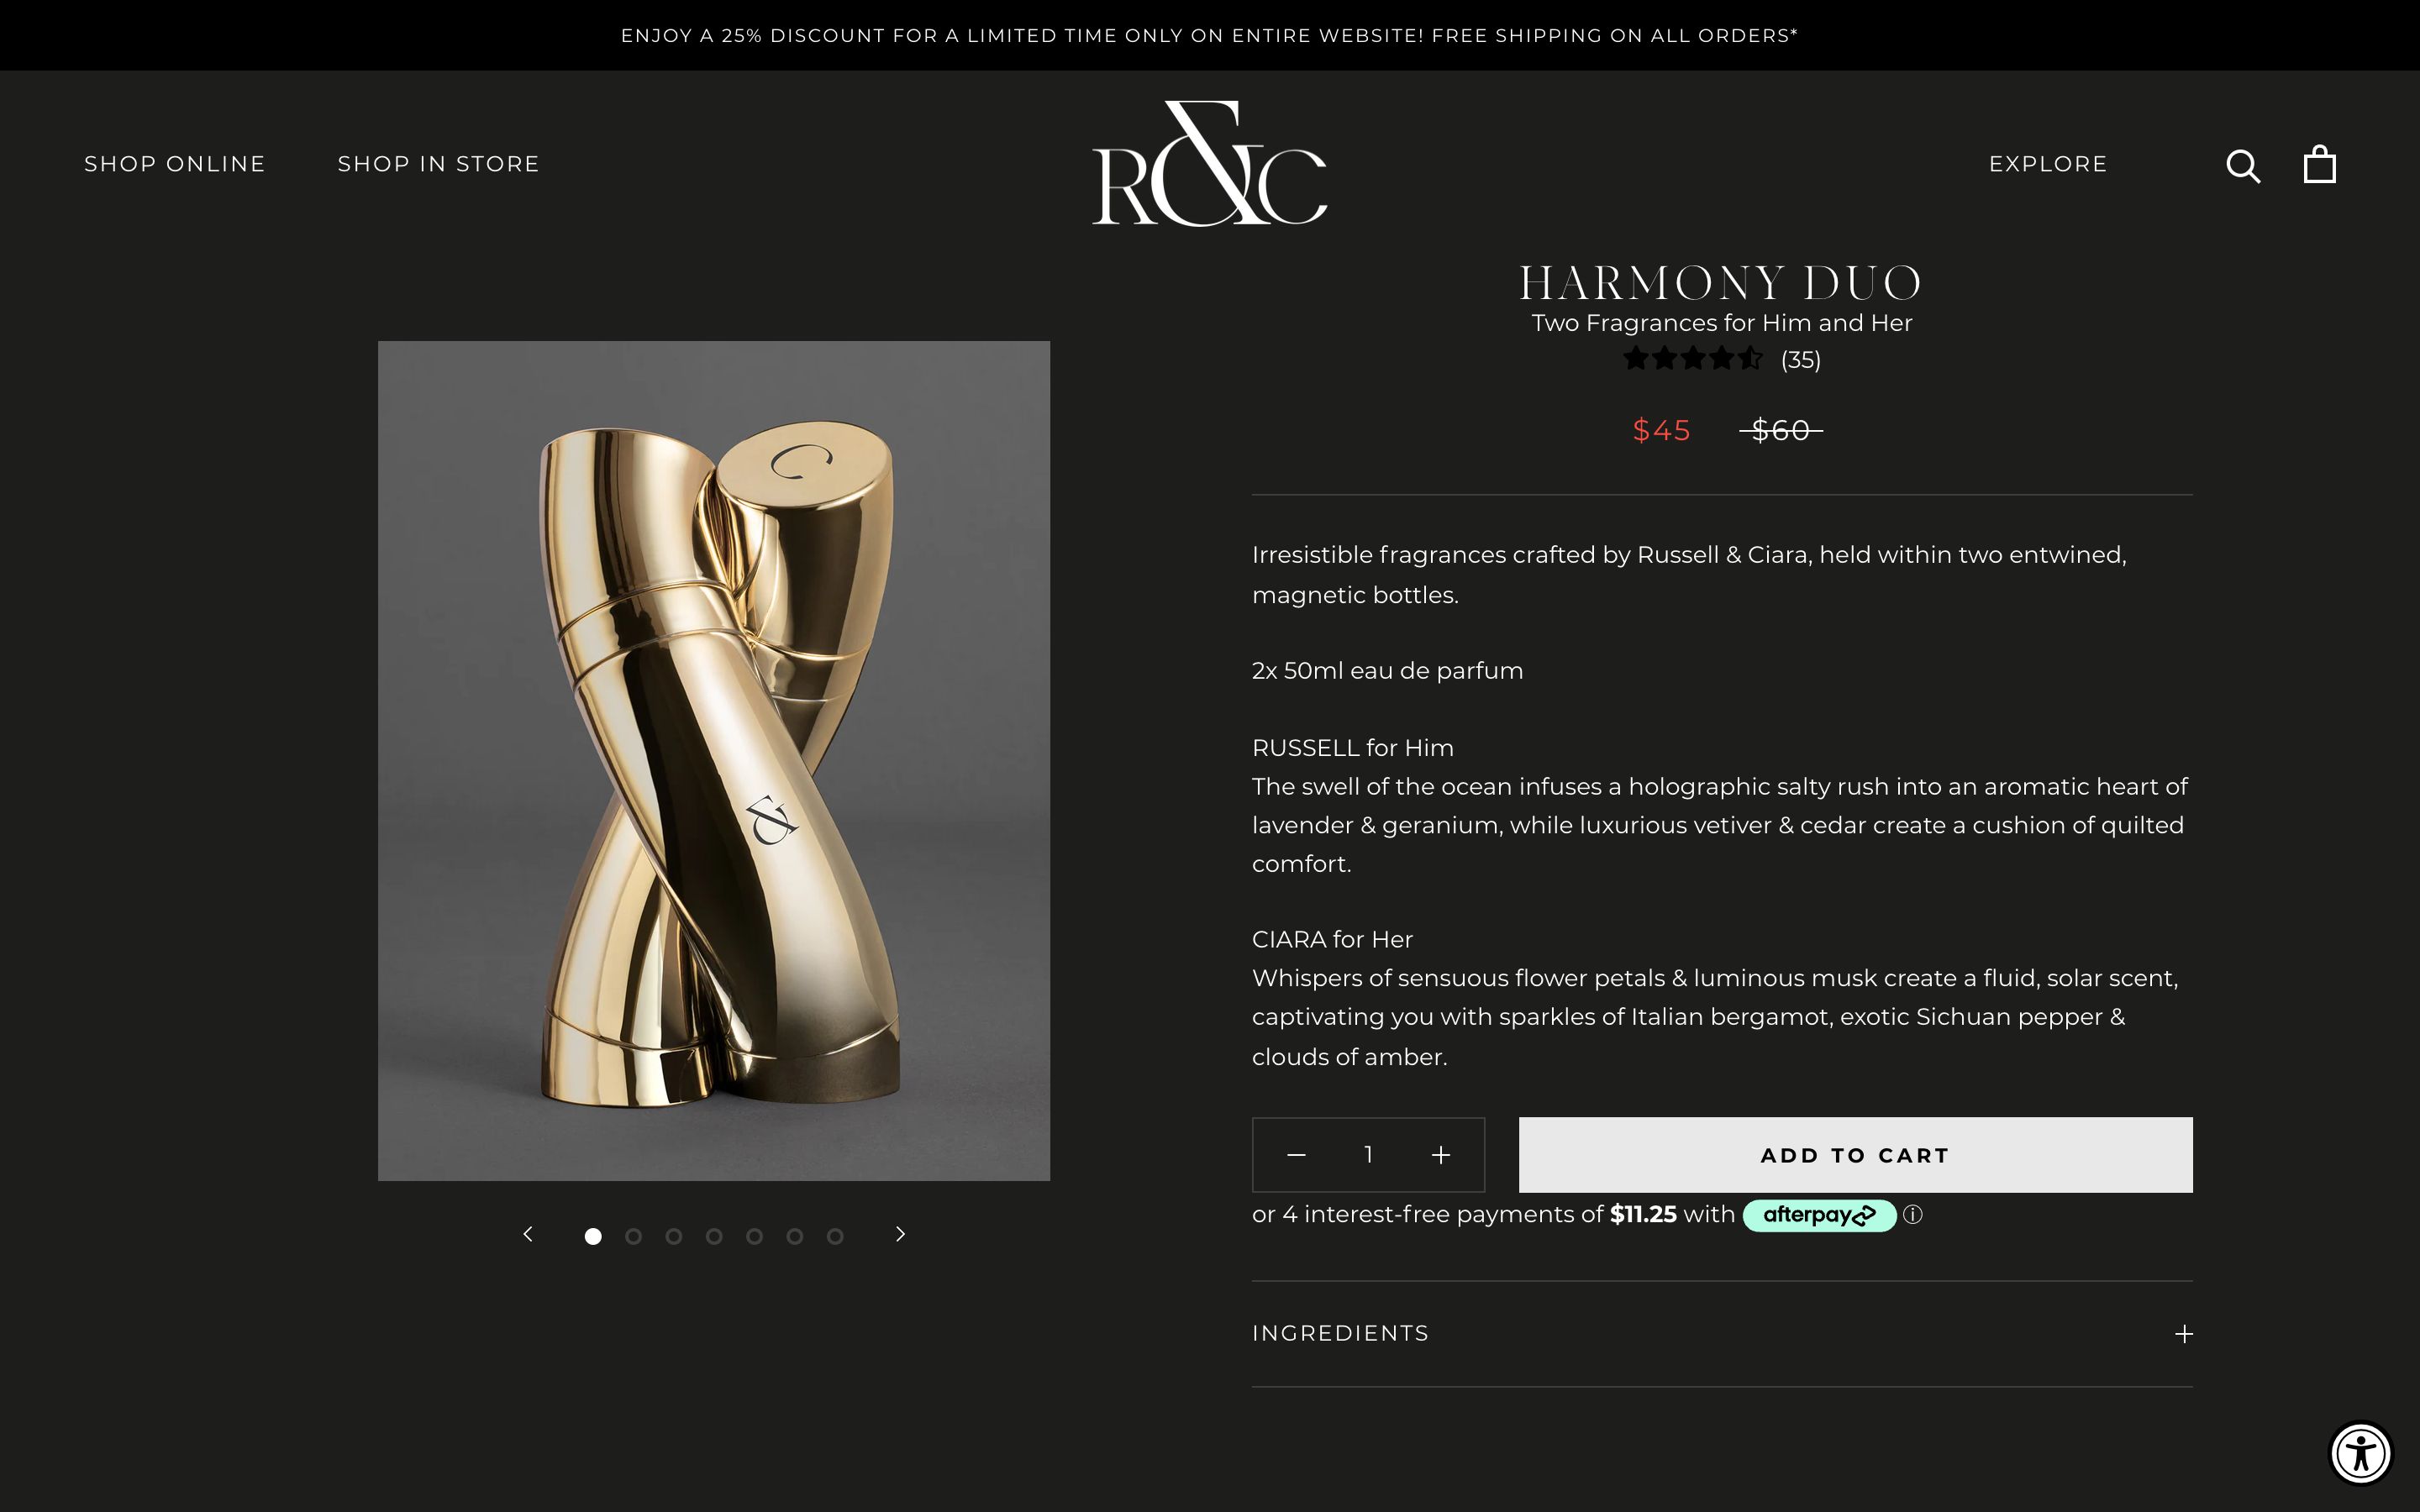Select the third image carousel dot
This screenshot has height=1512, width=2420.
pos(674,1236)
